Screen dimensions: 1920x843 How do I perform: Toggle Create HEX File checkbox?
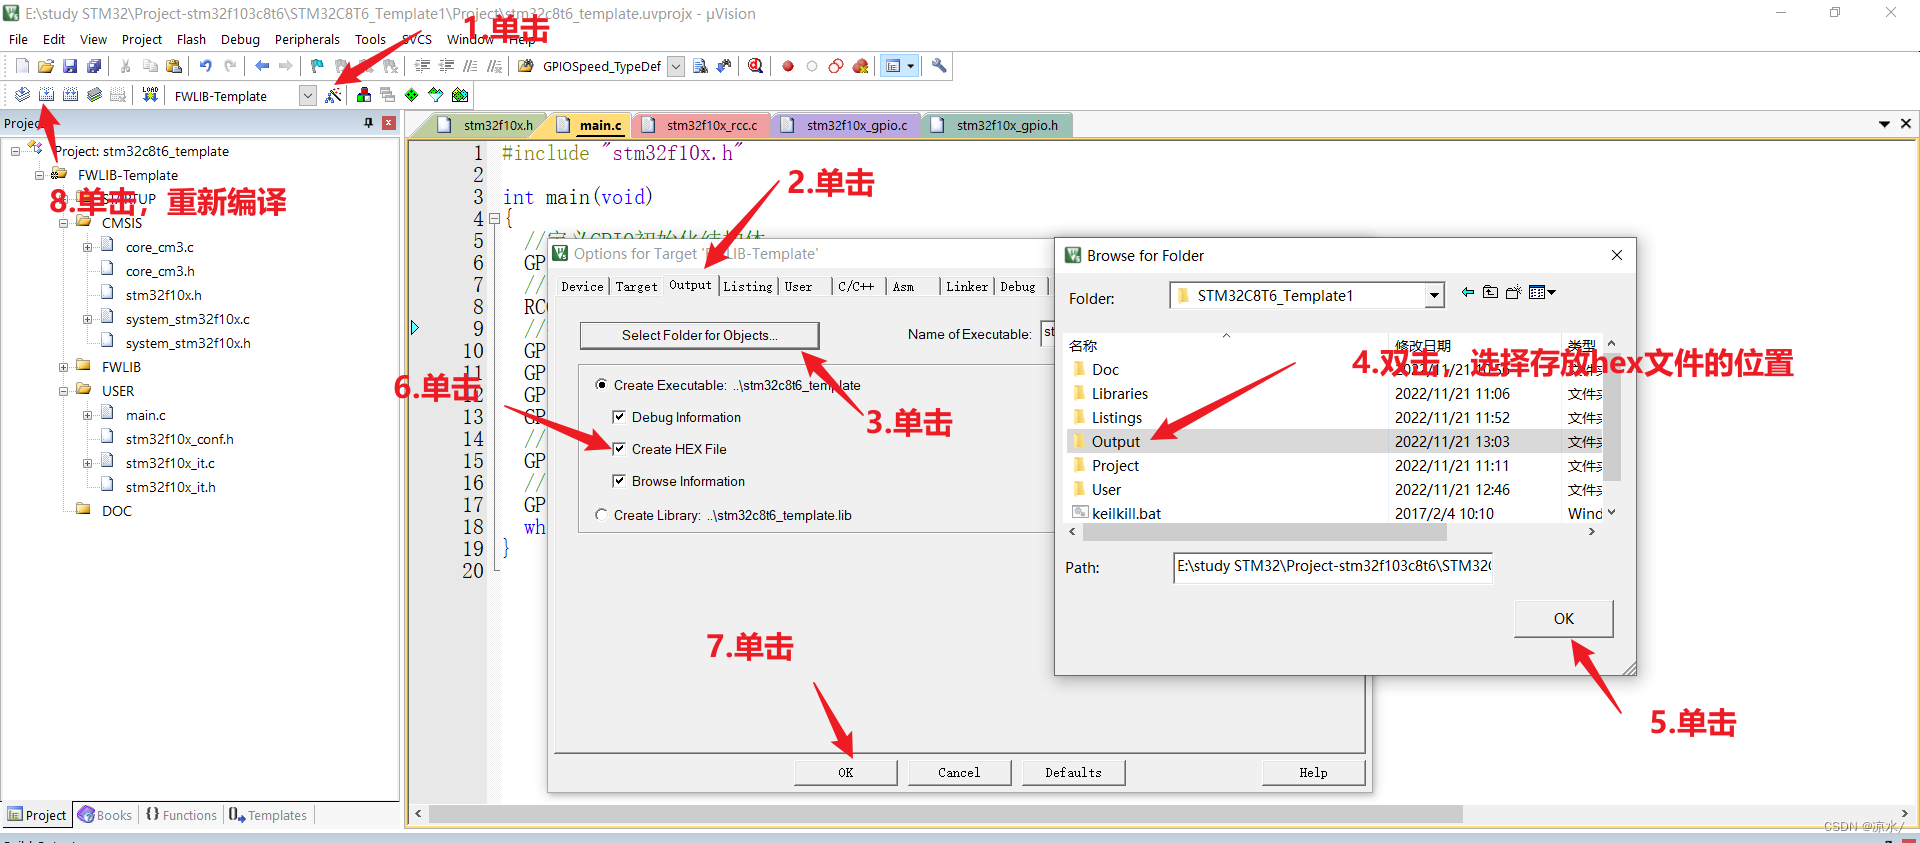pos(619,449)
